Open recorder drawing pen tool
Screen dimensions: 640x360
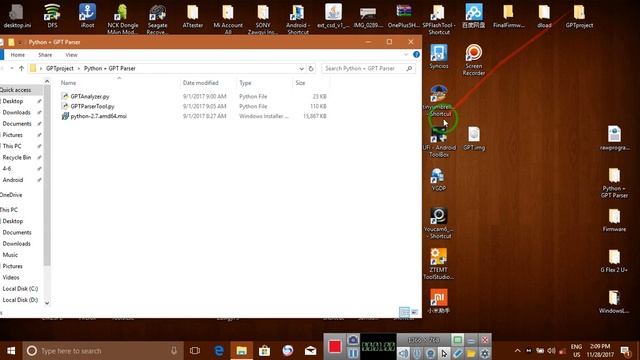(x=458, y=353)
